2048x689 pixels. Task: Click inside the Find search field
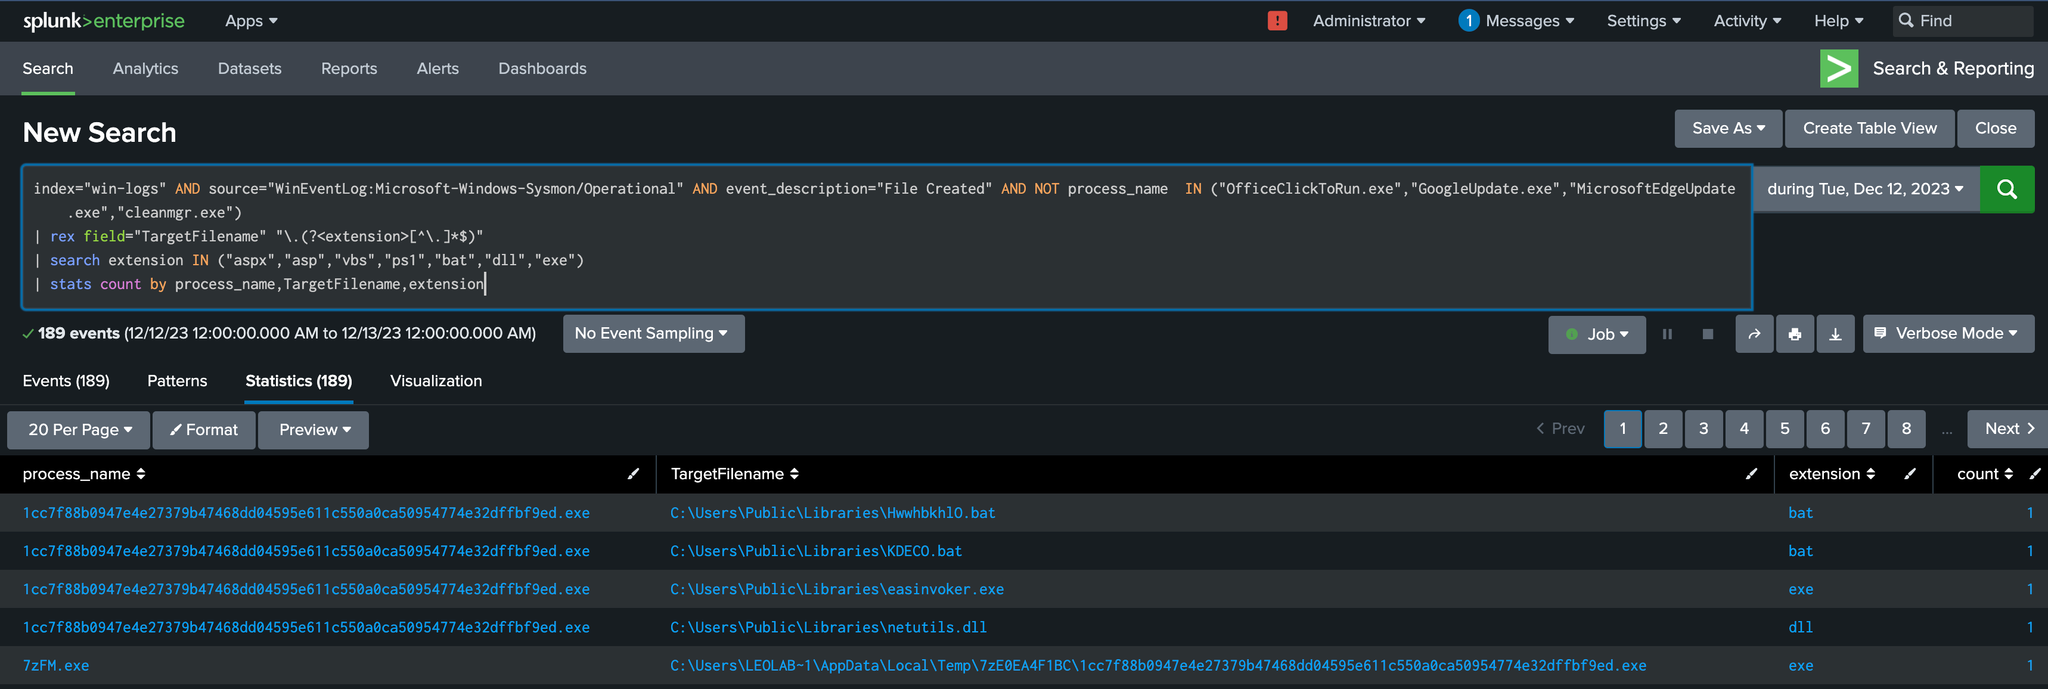point(1963,21)
